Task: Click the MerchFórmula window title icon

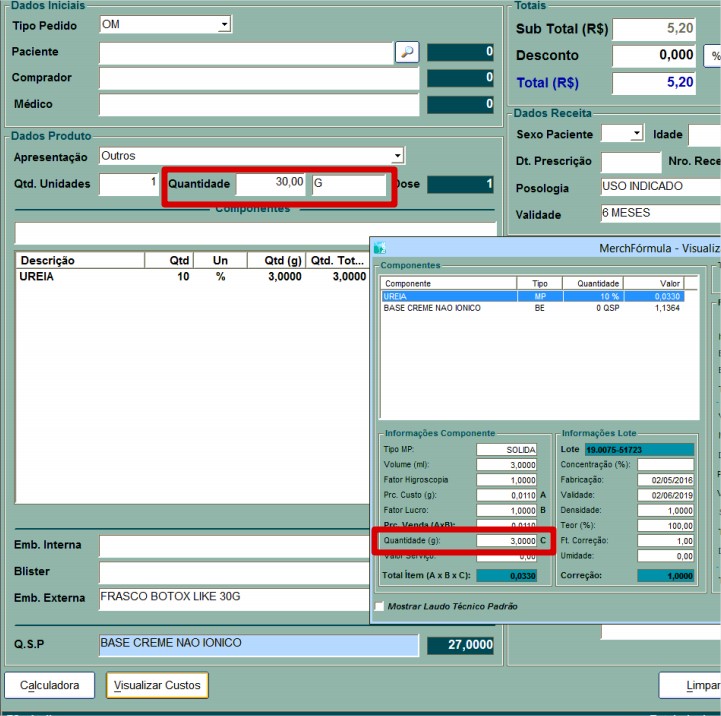Action: tap(380, 248)
